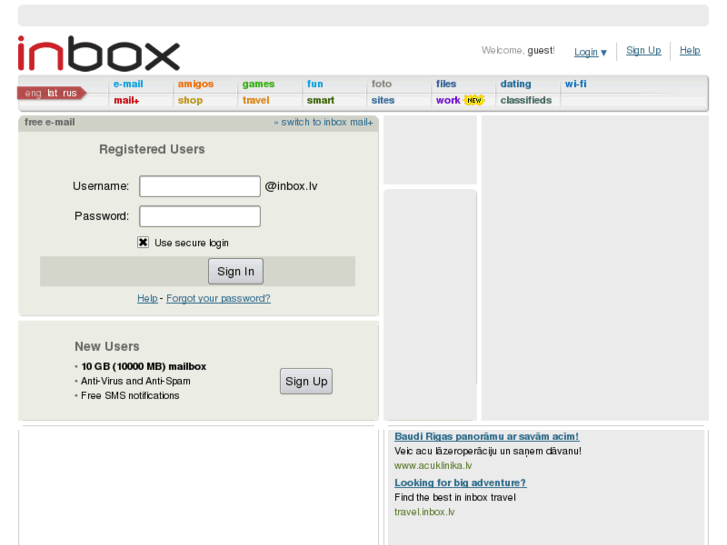Viewport: 727px width, 545px height.
Task: Switch language to rus
Action: (70, 93)
